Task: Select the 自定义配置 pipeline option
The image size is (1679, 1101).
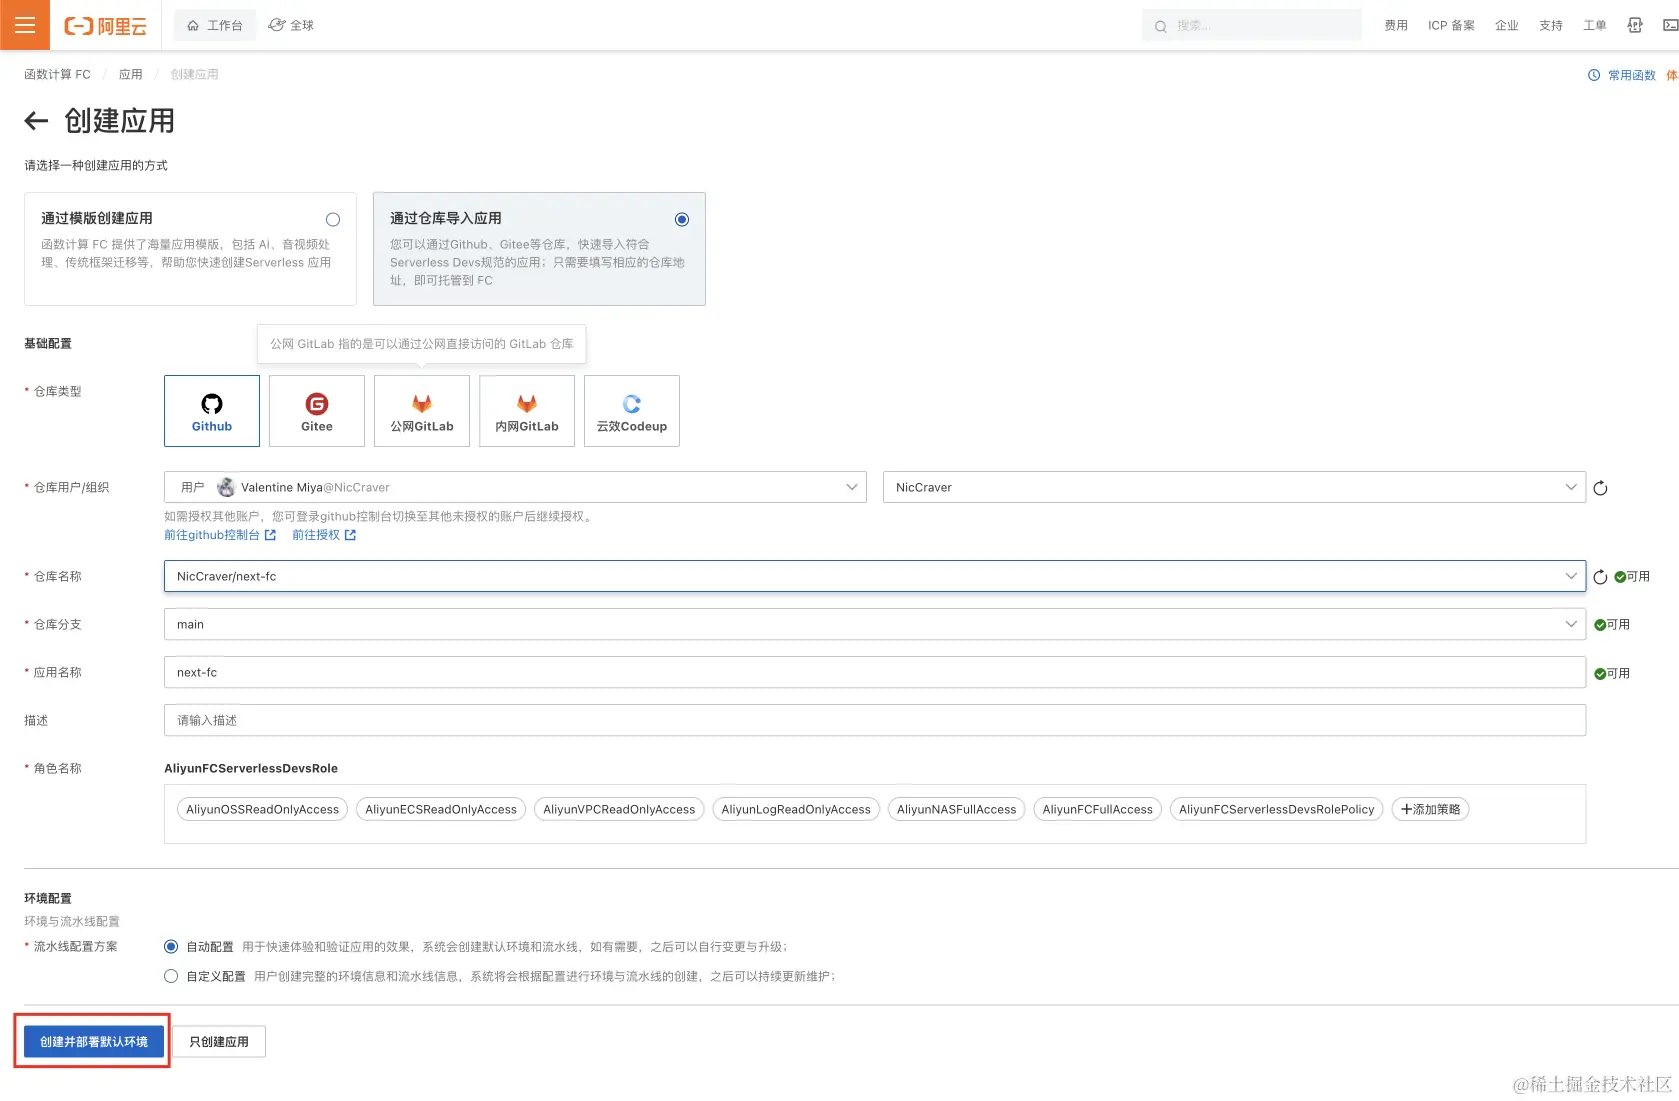Action: point(171,976)
